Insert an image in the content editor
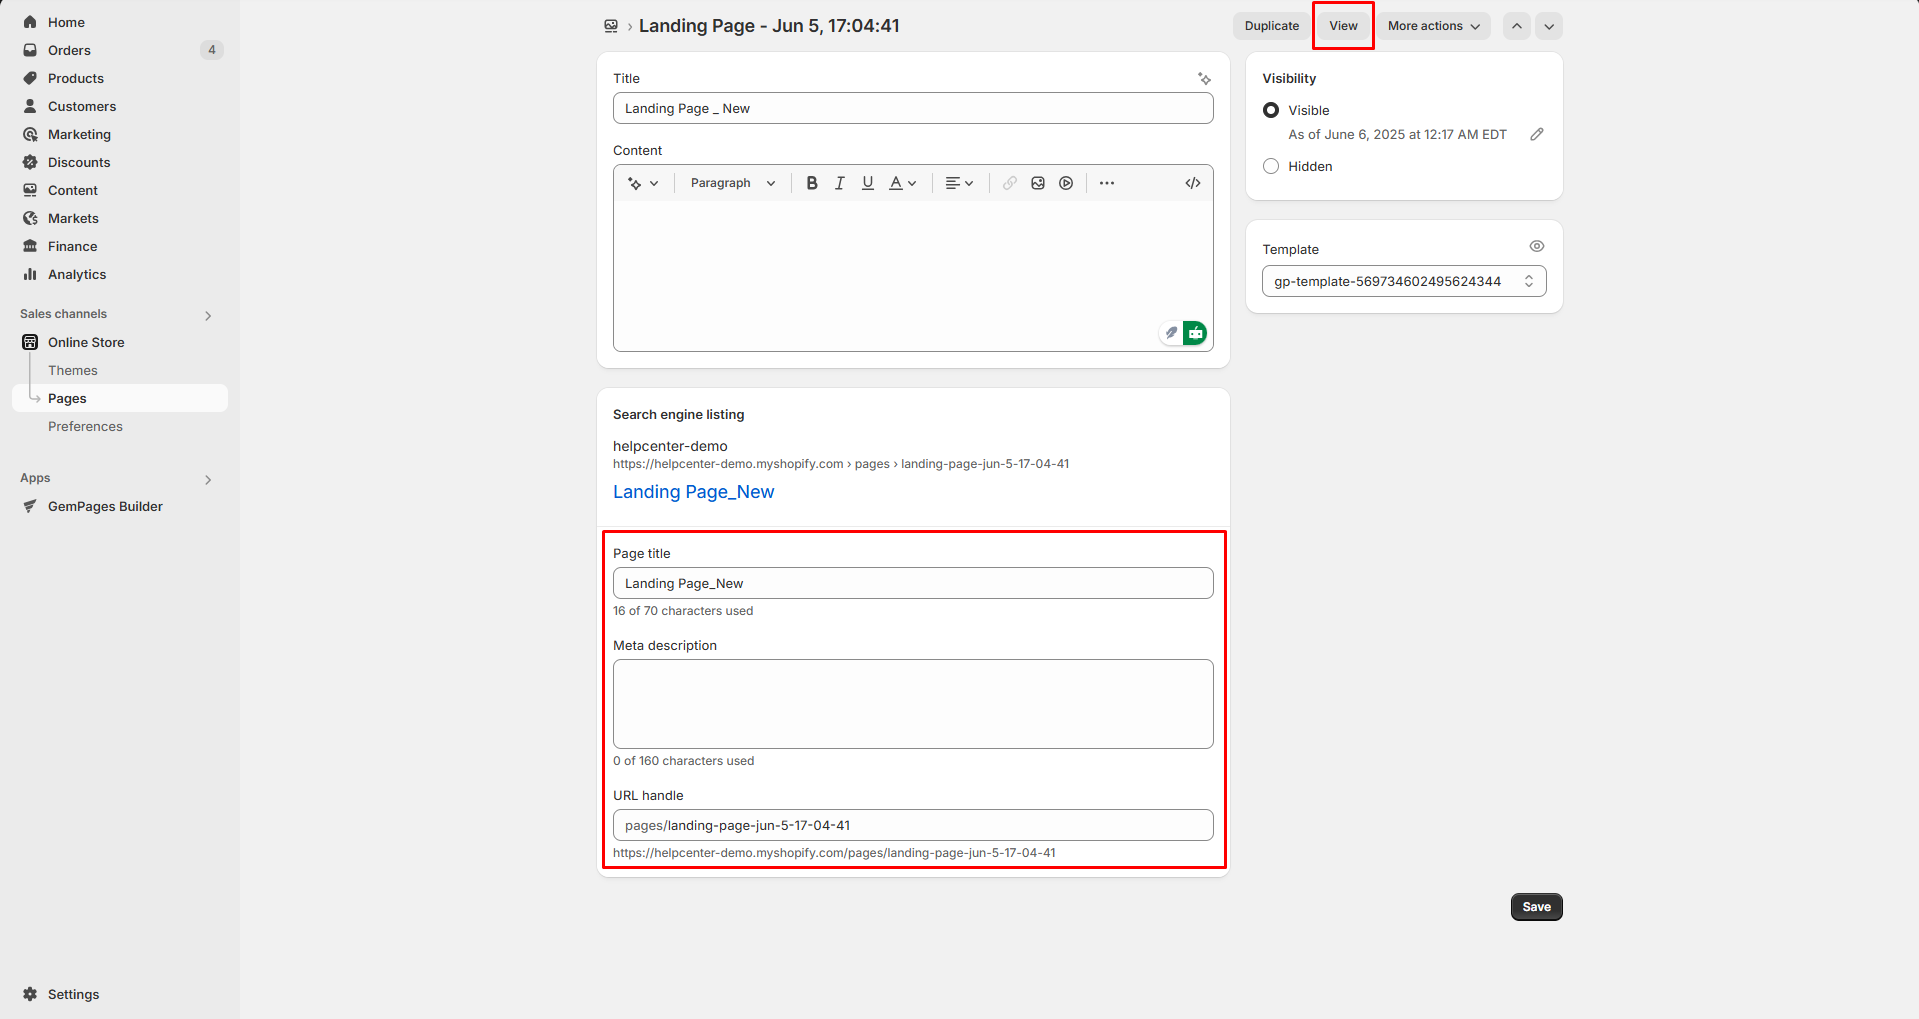 coord(1037,183)
